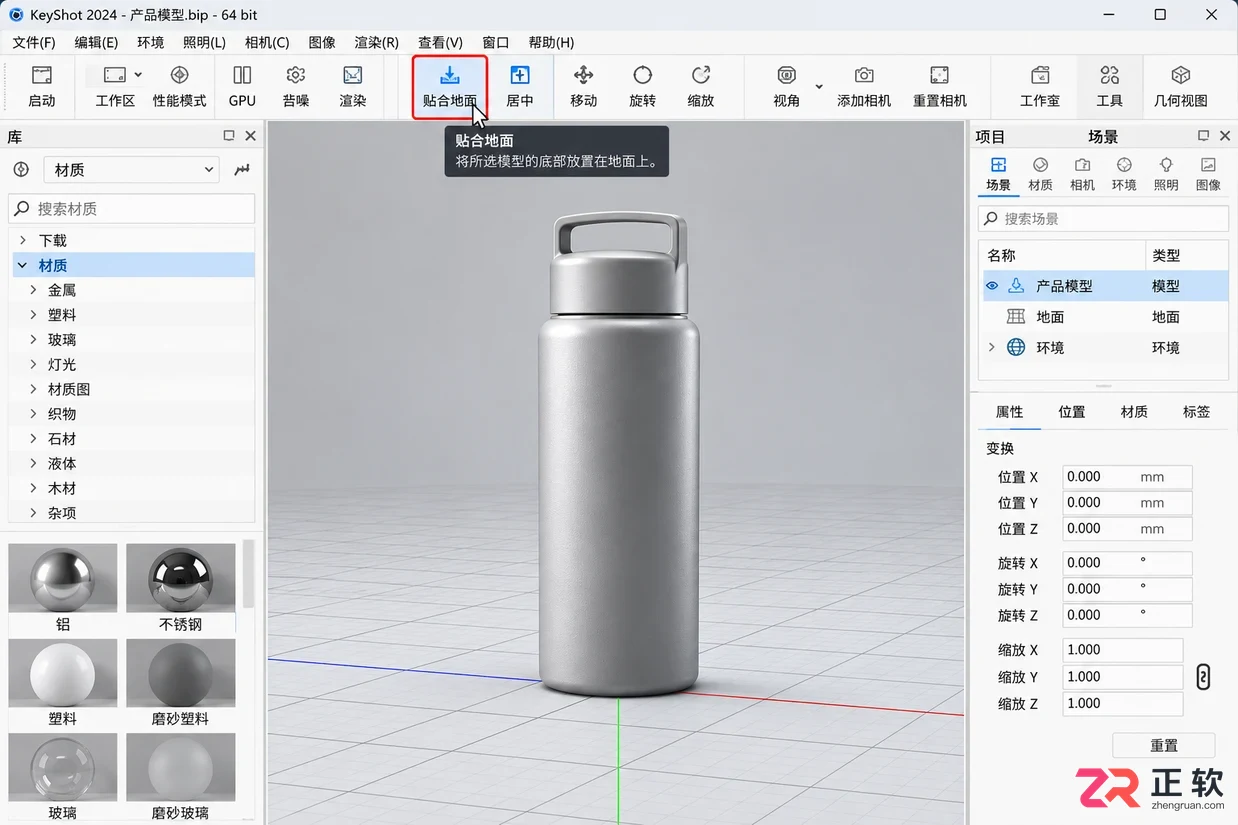This screenshot has height=825, width=1238.
Task: Select the 不锈钢 material thumbnail
Action: pyautogui.click(x=181, y=578)
